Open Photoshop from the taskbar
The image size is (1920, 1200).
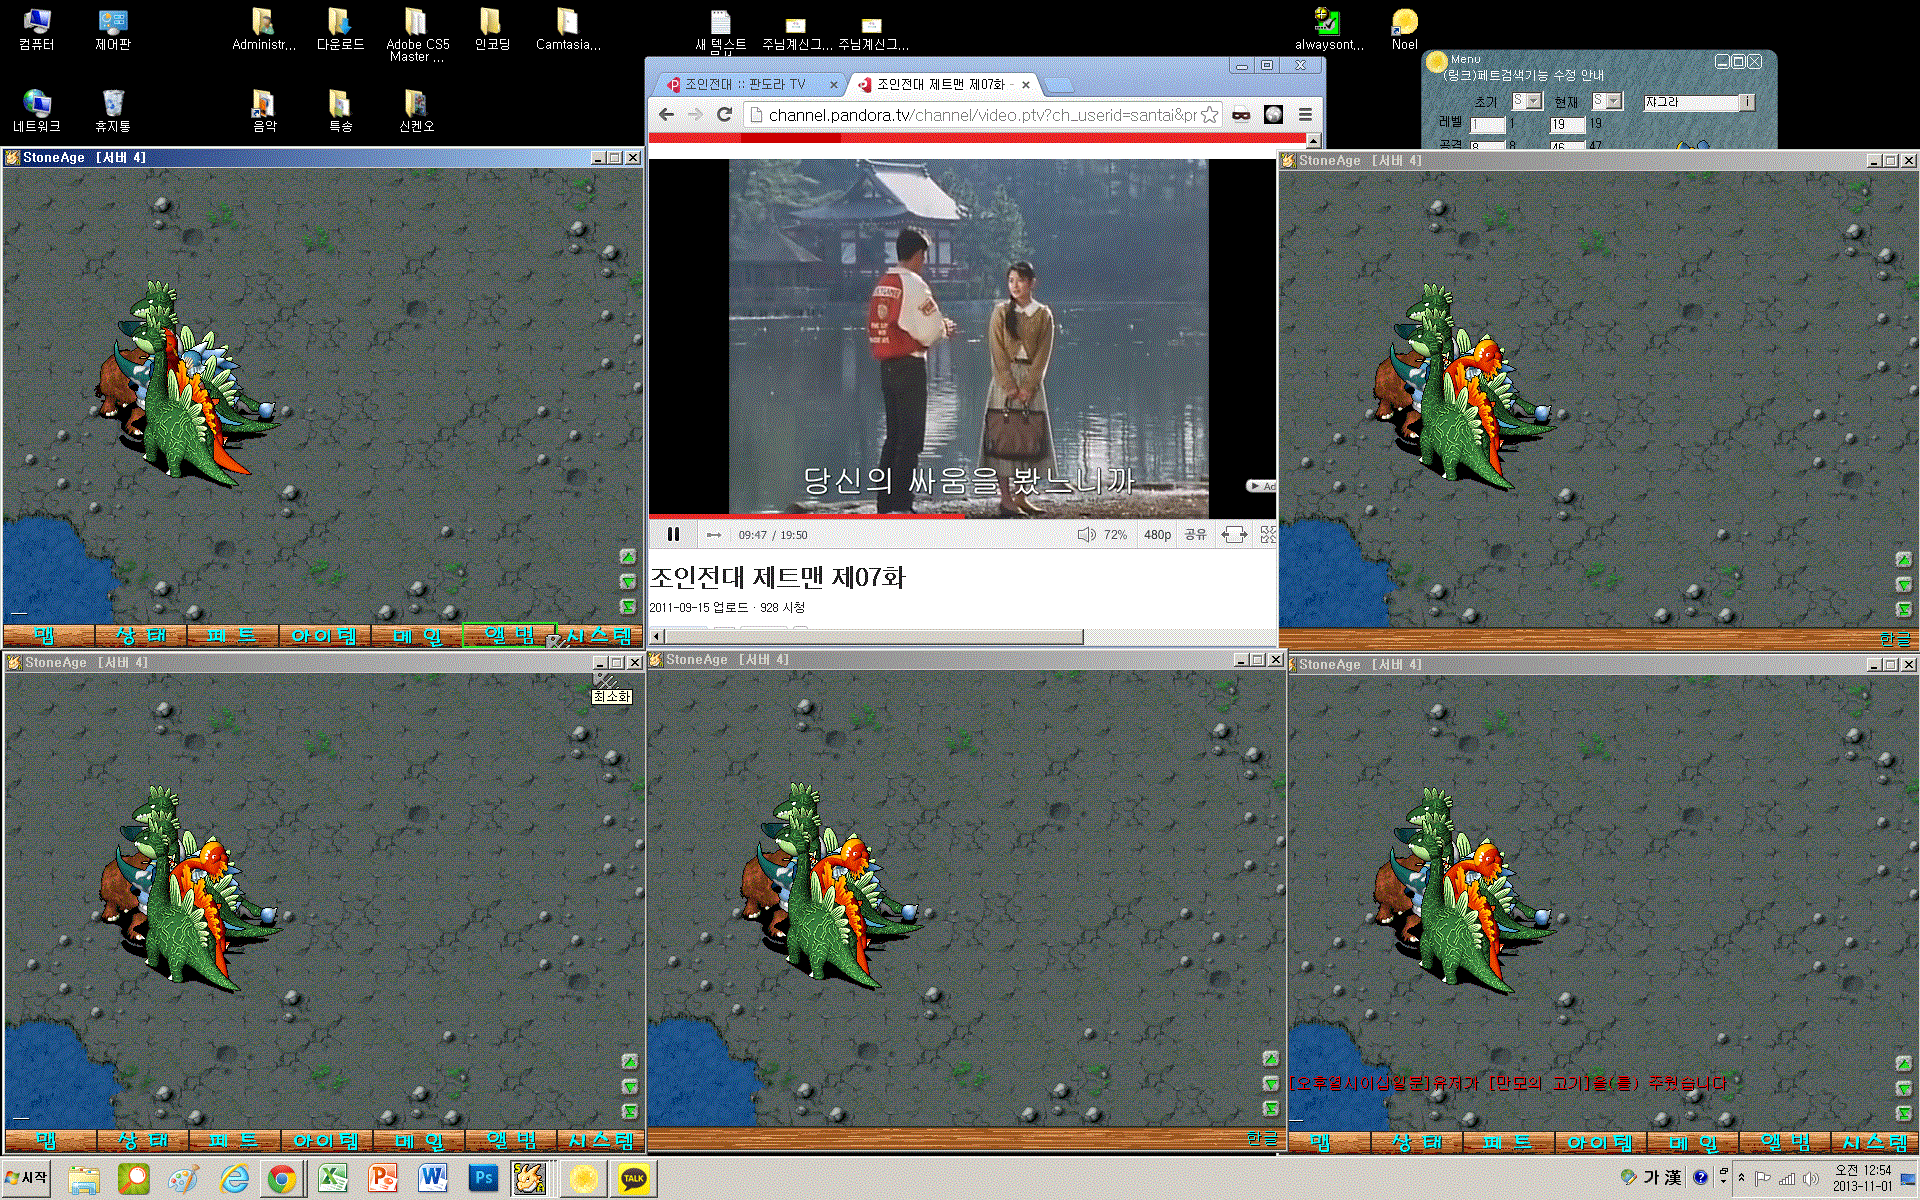click(x=483, y=1178)
